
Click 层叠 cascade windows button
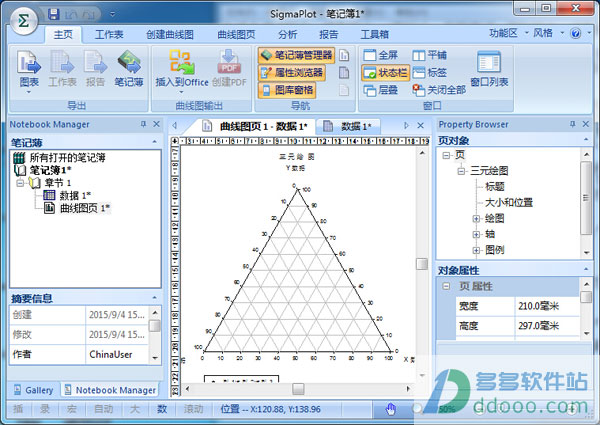381,90
